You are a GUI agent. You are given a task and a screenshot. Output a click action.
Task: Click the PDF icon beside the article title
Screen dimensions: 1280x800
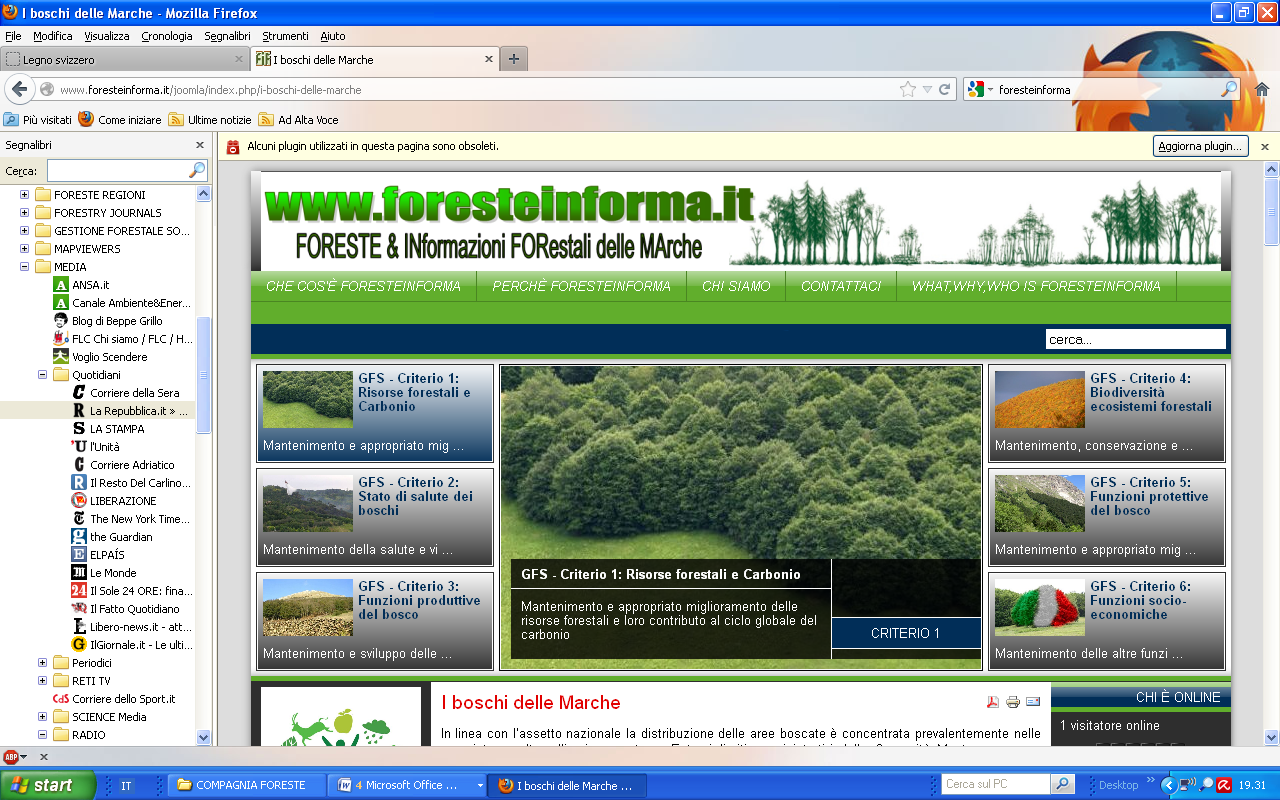coord(993,702)
